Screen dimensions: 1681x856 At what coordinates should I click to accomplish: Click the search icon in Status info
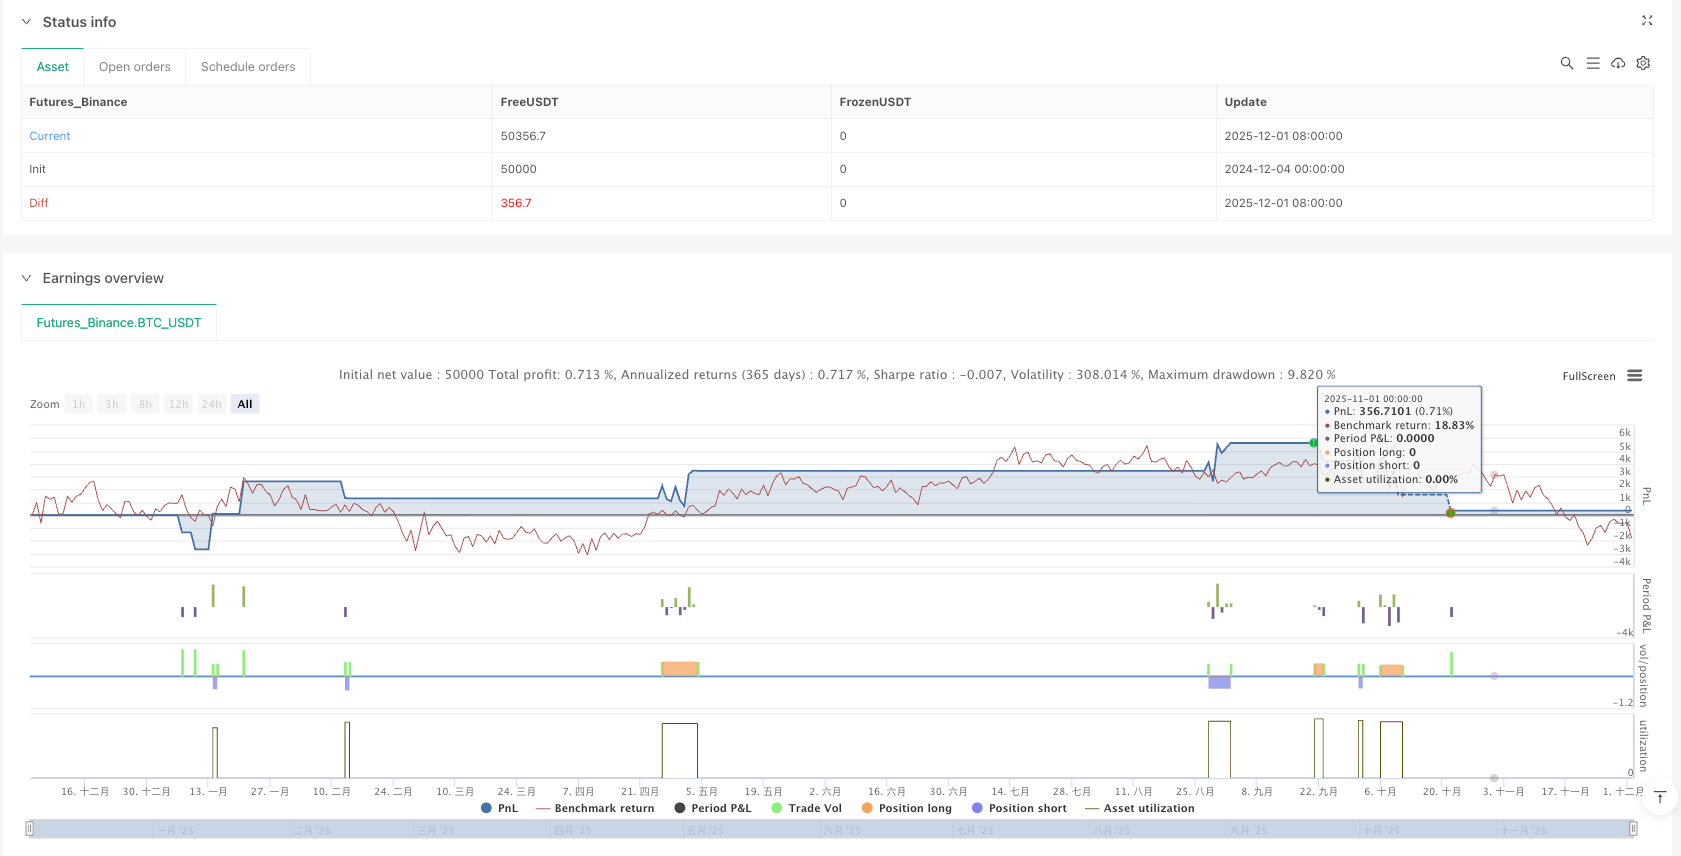1566,63
